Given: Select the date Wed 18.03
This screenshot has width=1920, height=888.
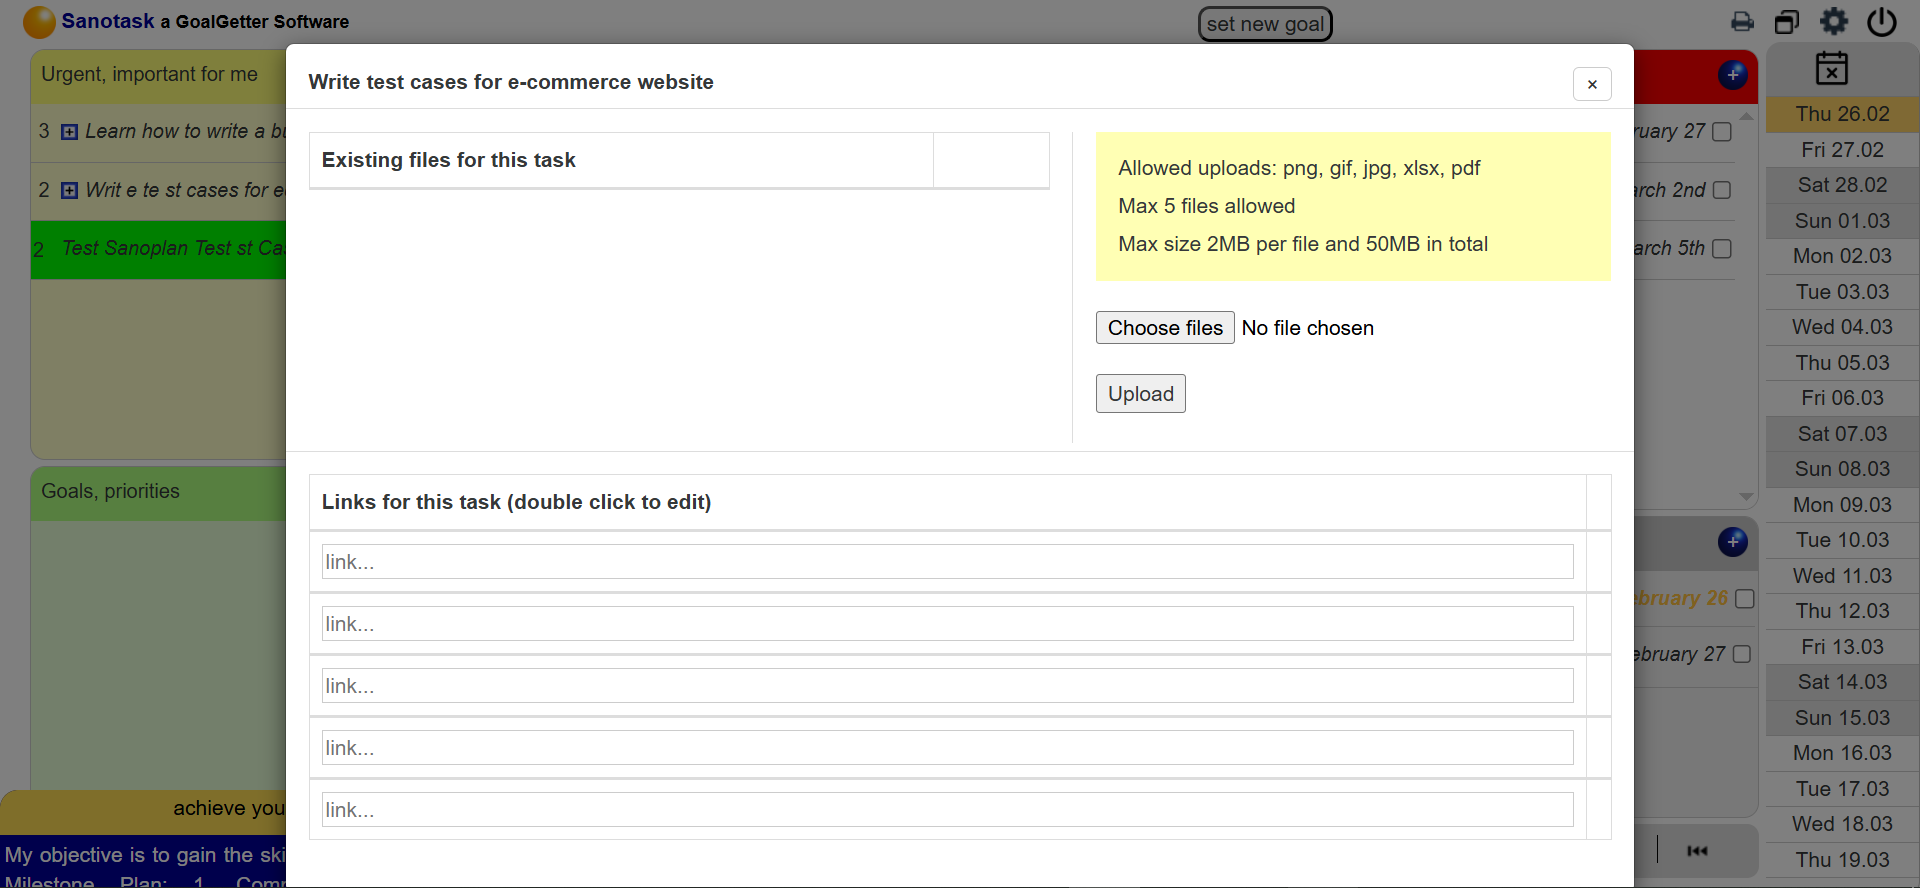Looking at the screenshot, I should coord(1842,824).
